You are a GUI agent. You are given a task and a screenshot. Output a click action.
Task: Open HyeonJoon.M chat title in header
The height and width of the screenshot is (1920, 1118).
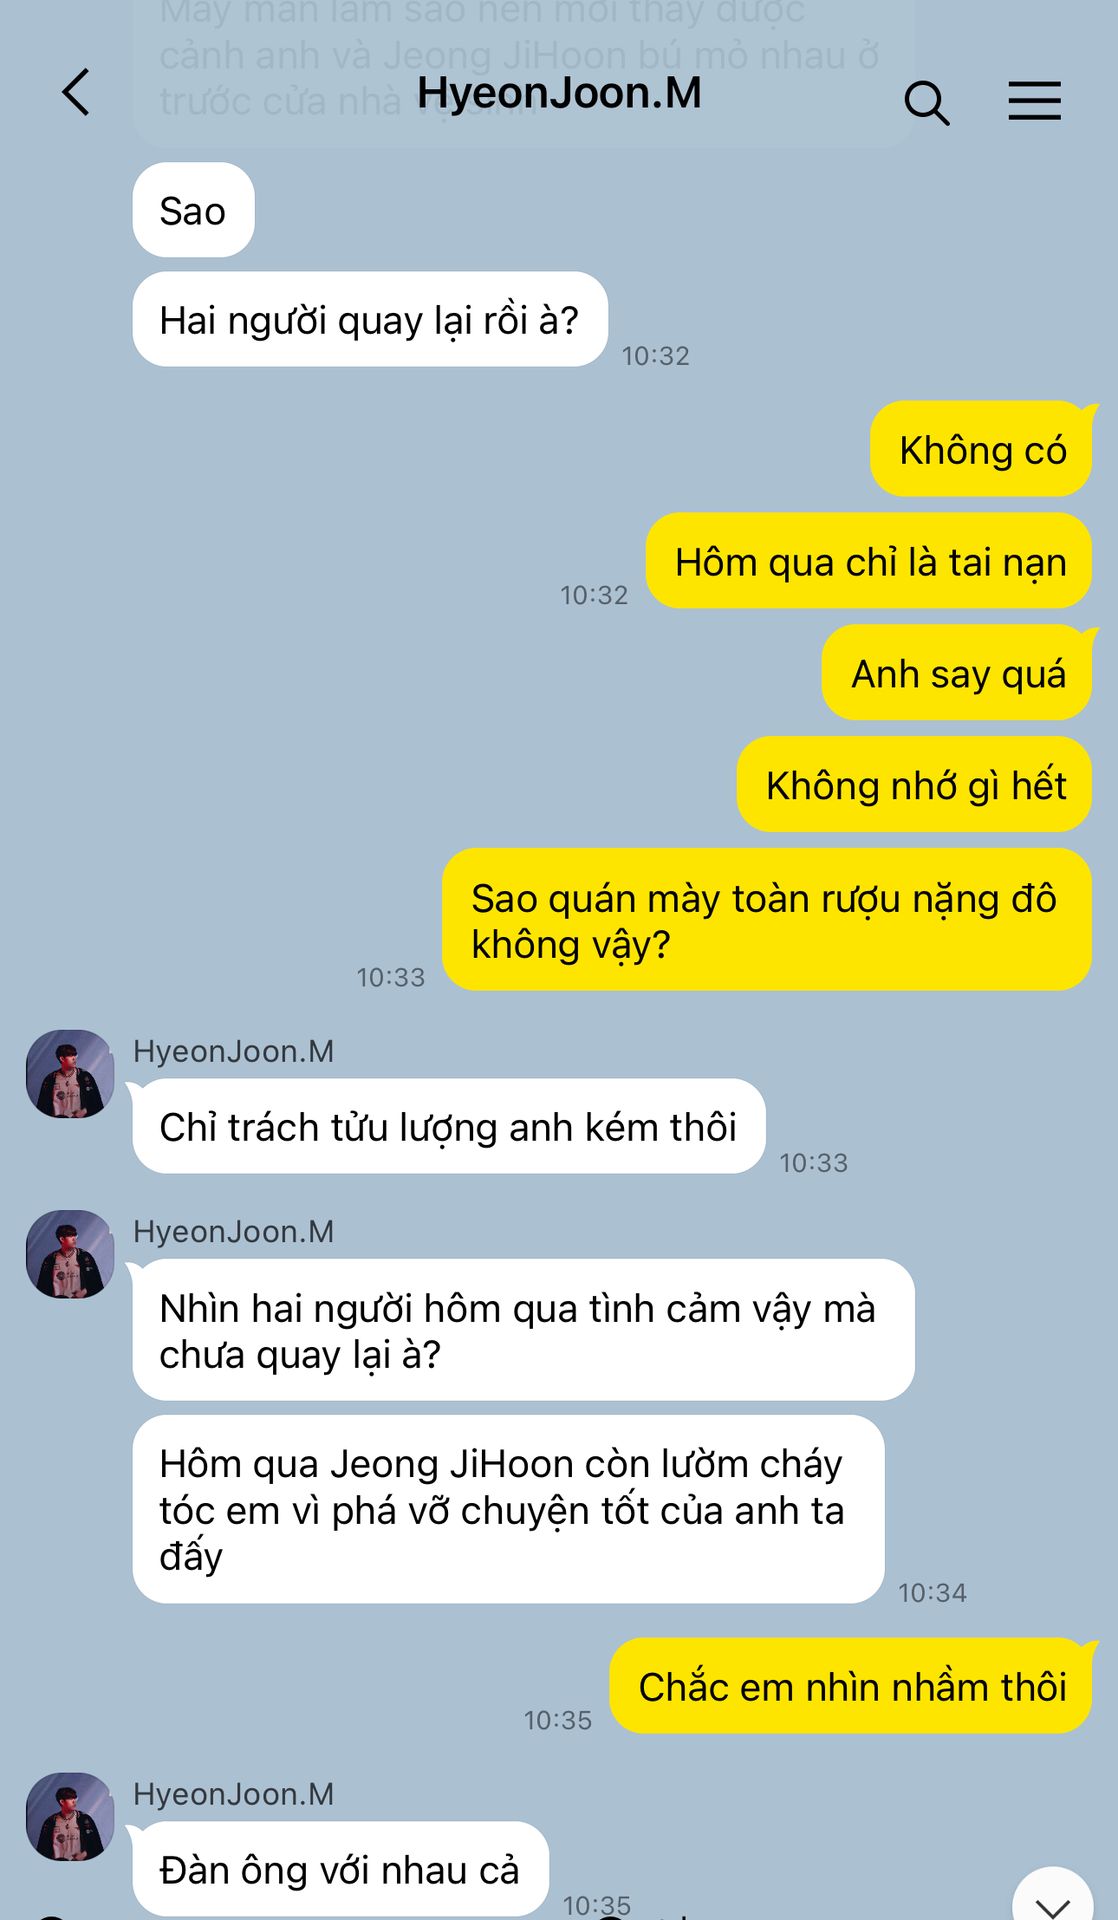tap(559, 93)
